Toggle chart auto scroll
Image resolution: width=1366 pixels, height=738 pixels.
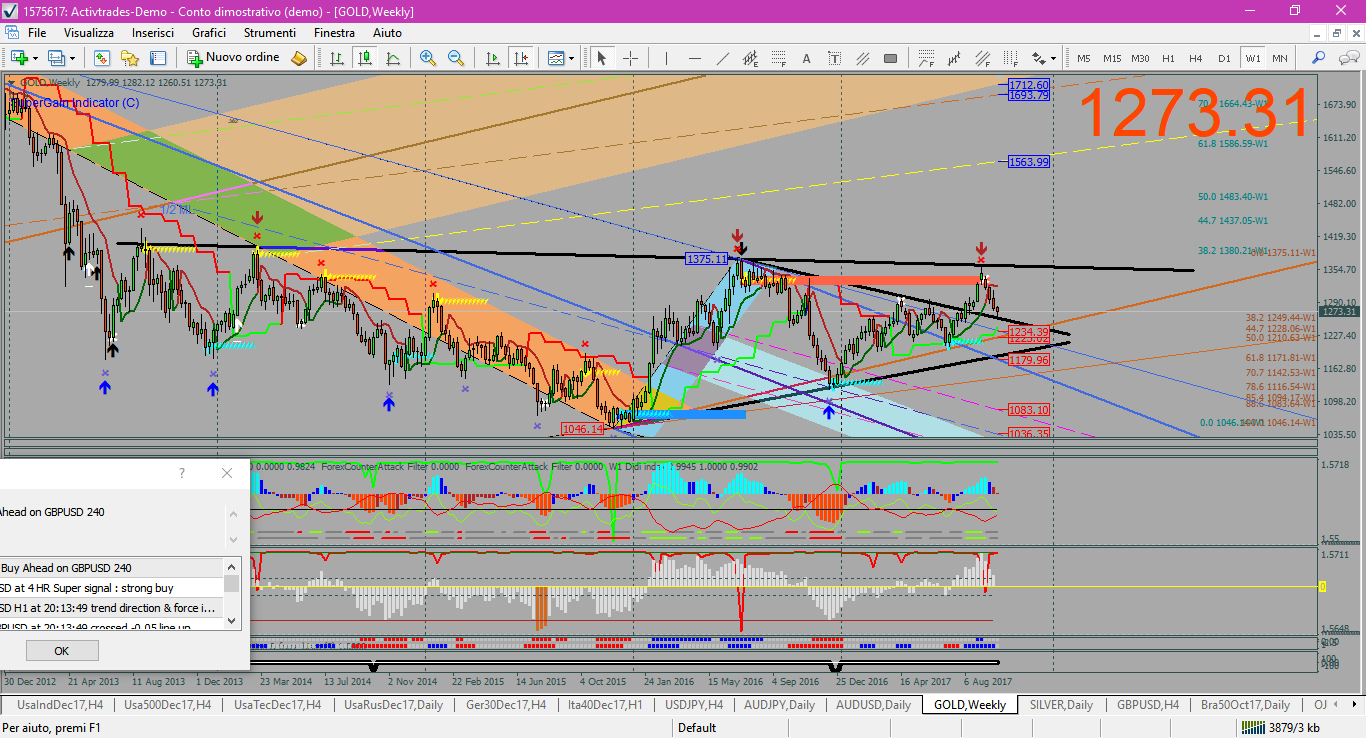coord(493,58)
